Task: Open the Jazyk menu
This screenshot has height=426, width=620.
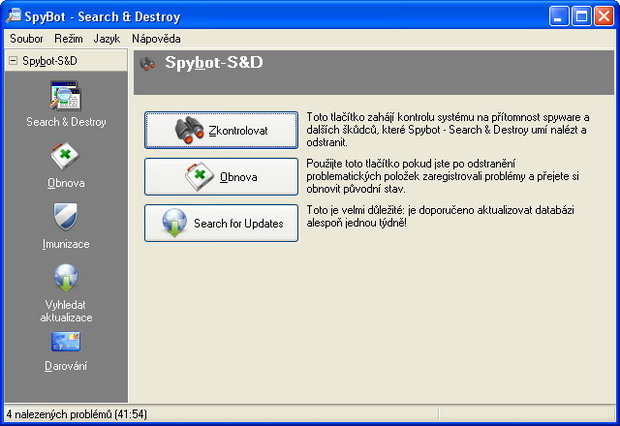Action: pos(107,39)
